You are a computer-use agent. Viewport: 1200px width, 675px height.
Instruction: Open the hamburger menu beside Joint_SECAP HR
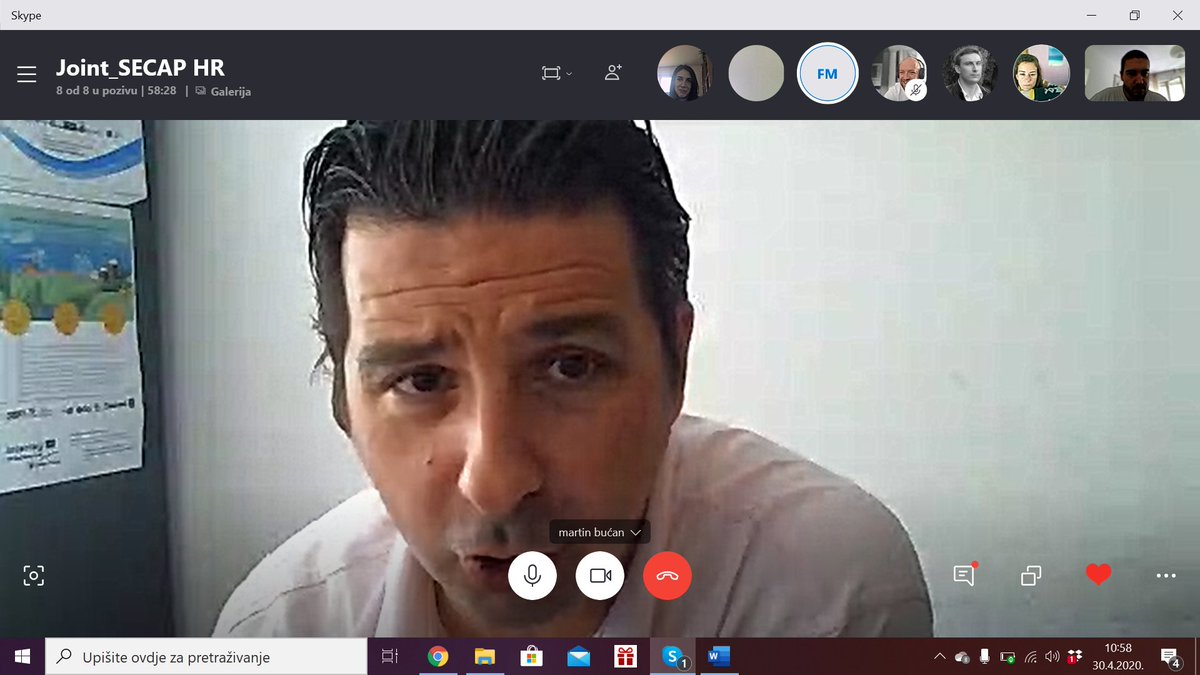[x=27, y=74]
